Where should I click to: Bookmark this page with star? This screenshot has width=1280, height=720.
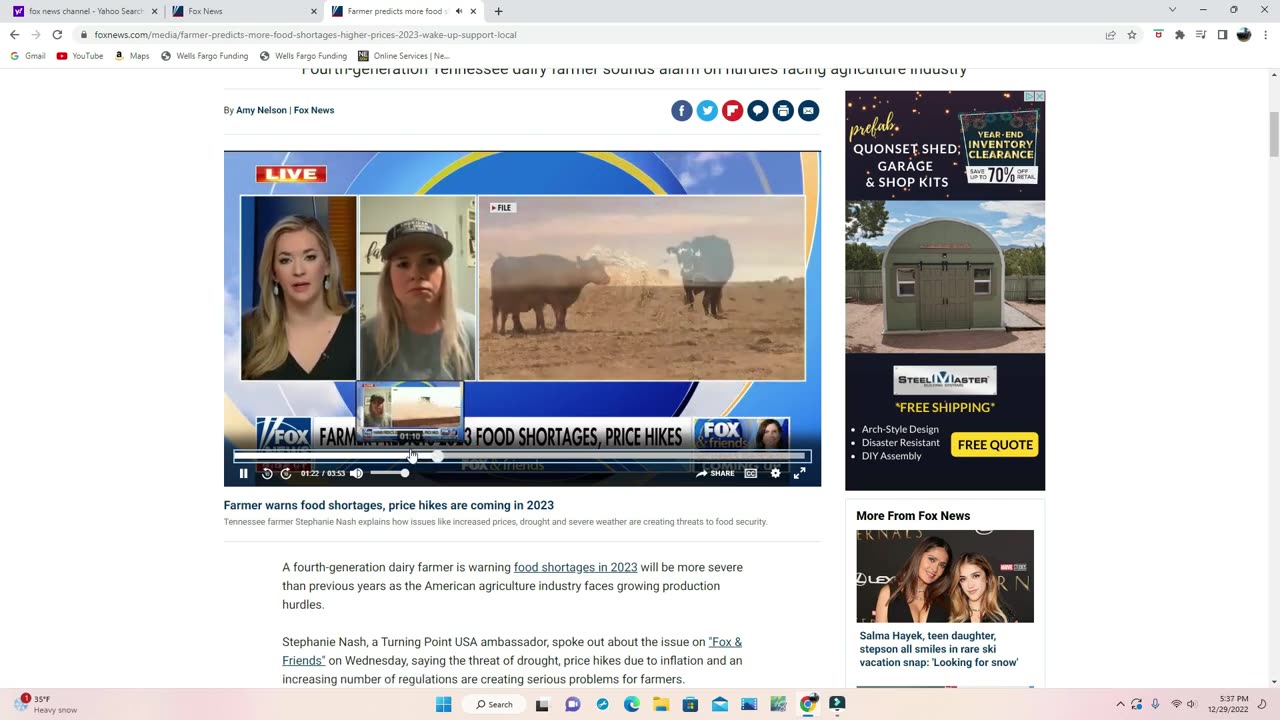1132,34
